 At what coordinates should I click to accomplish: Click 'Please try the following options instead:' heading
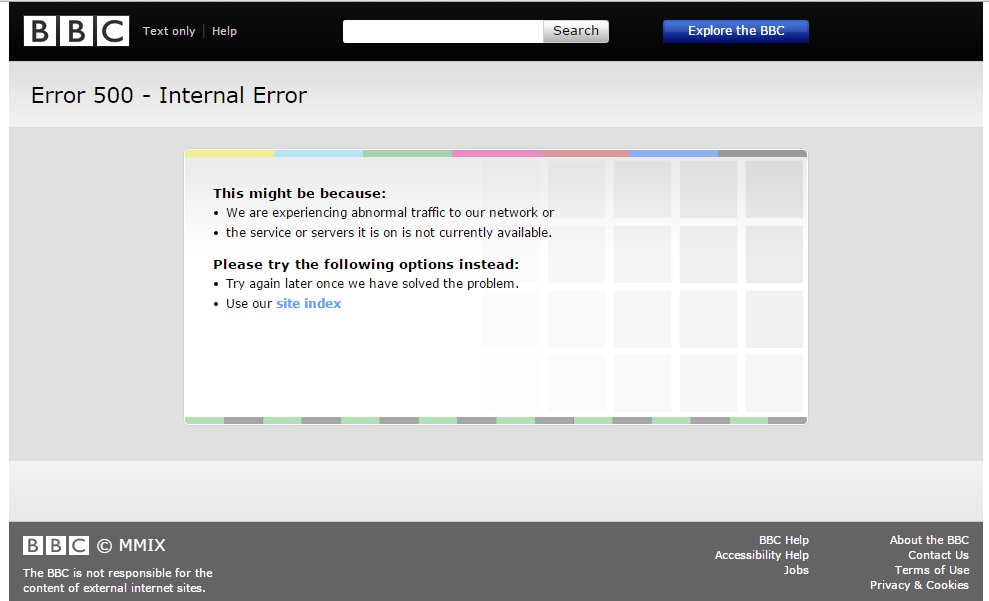366,264
